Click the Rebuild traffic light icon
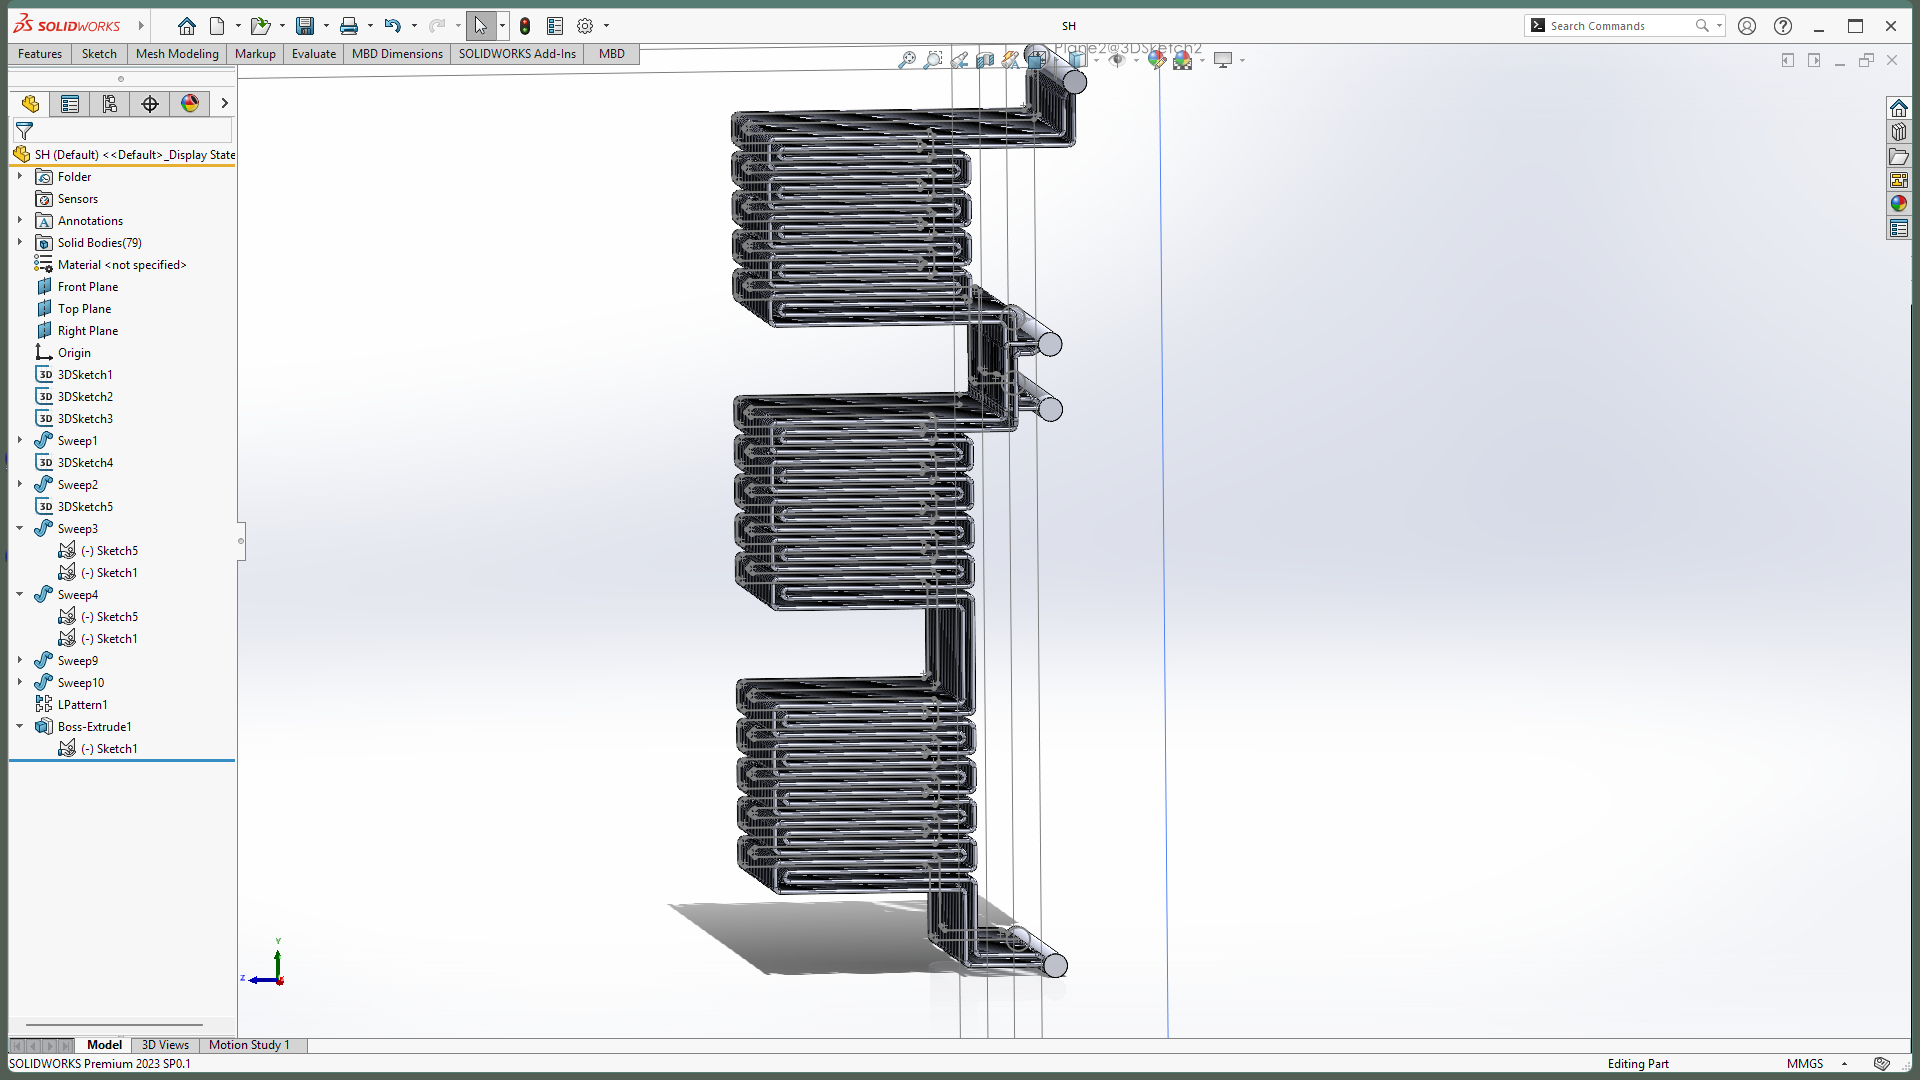 point(525,26)
